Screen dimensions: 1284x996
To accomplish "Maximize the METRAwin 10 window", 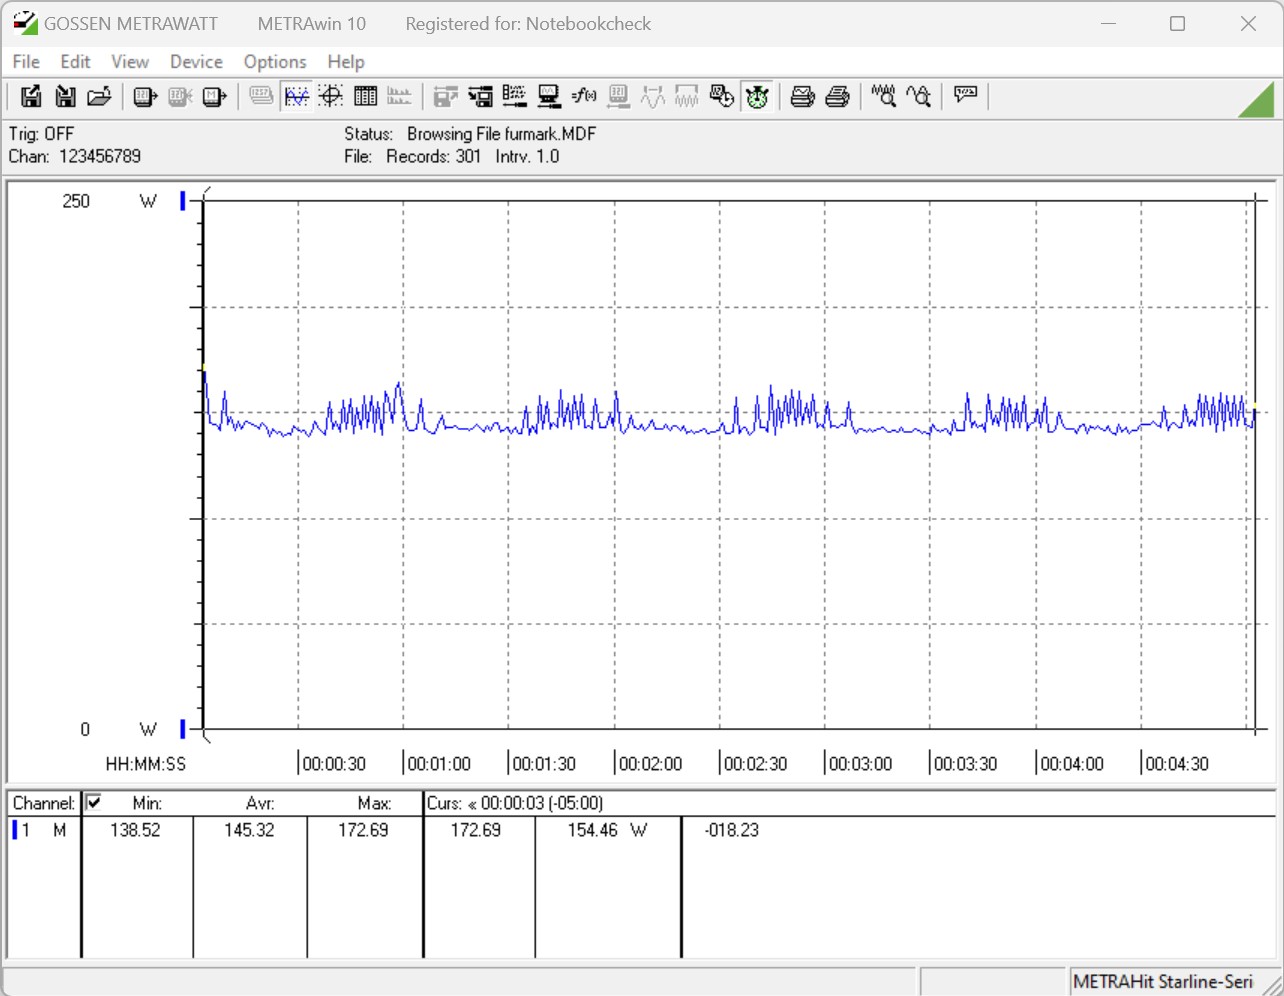I will [x=1178, y=23].
